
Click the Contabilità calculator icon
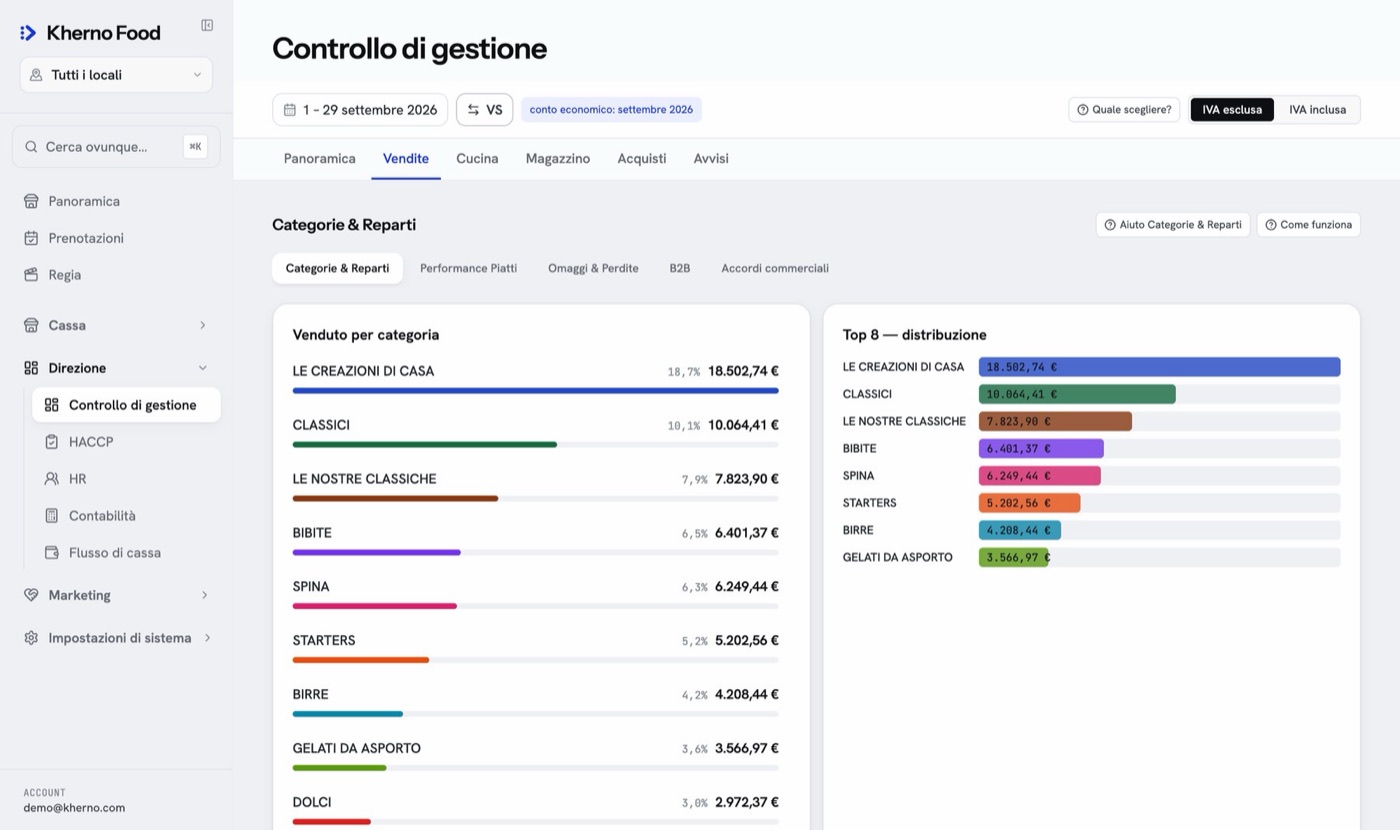(x=52, y=516)
